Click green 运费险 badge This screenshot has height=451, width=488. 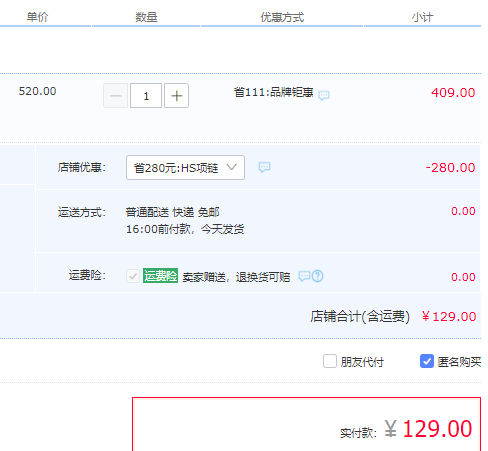click(160, 276)
